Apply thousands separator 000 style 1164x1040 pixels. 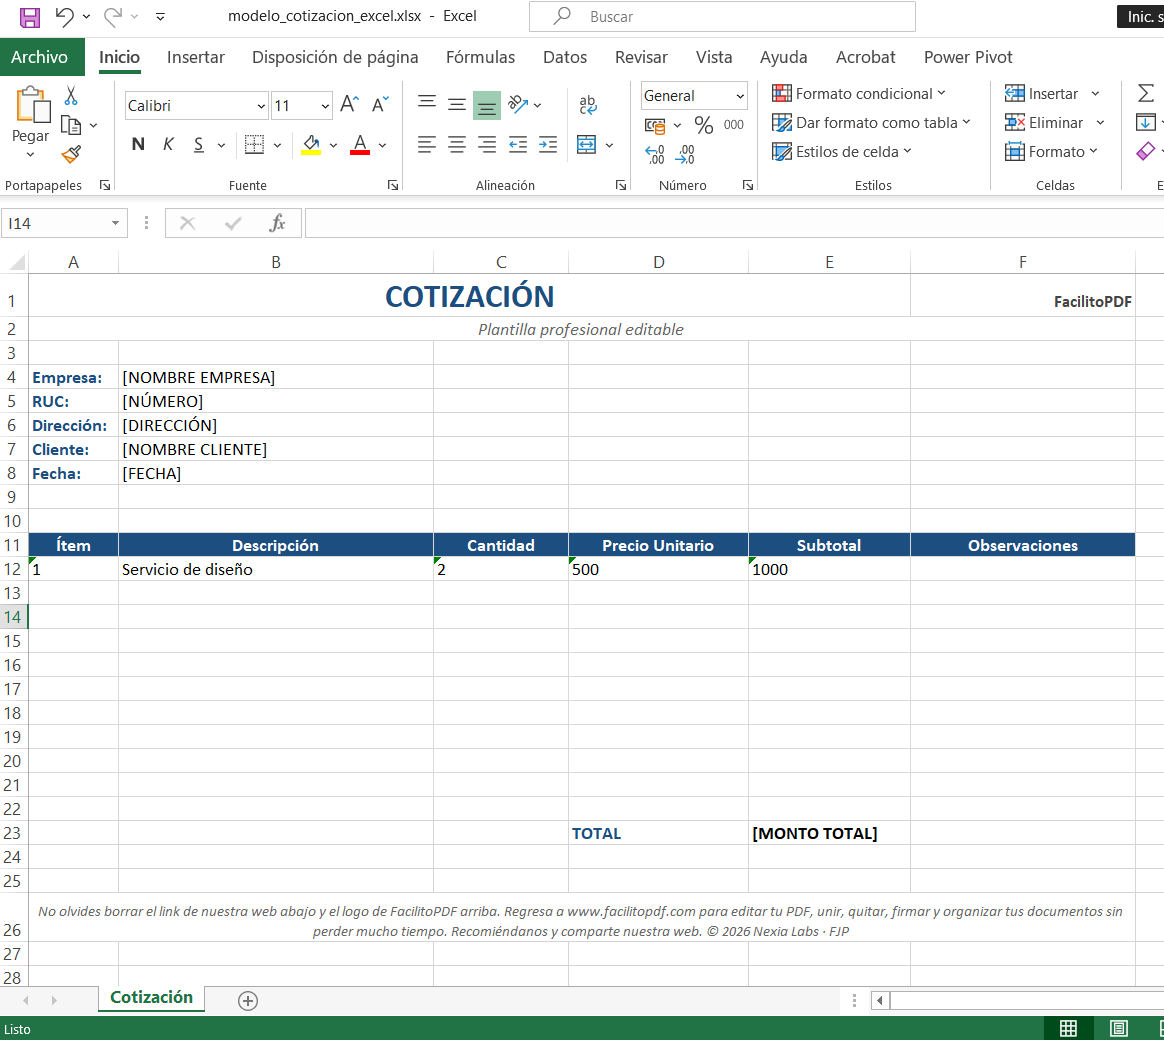733,125
